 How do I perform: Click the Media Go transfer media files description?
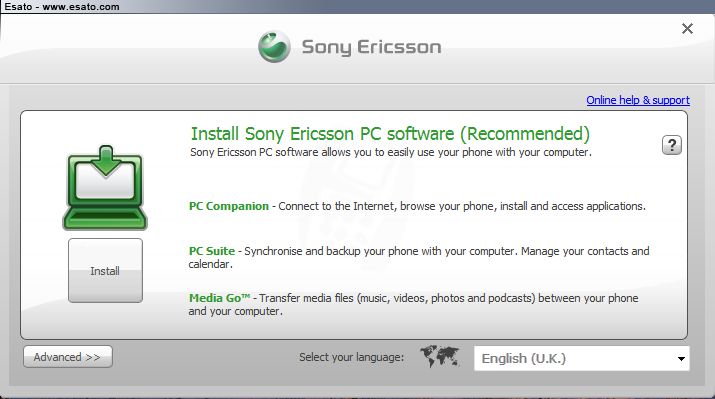point(414,305)
